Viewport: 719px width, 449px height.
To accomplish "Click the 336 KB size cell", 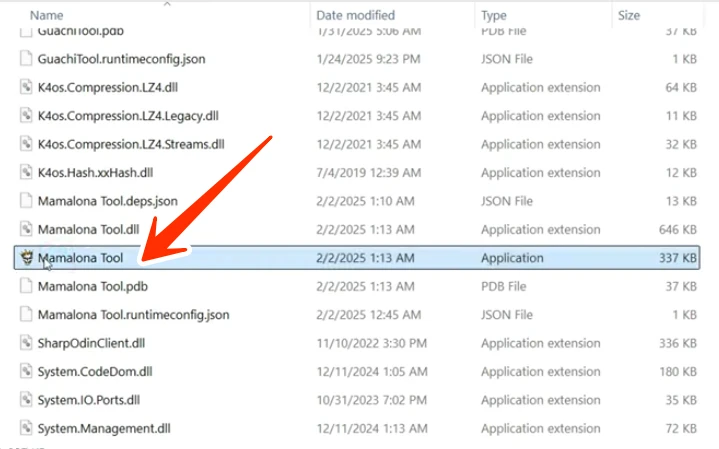I will 678,344.
